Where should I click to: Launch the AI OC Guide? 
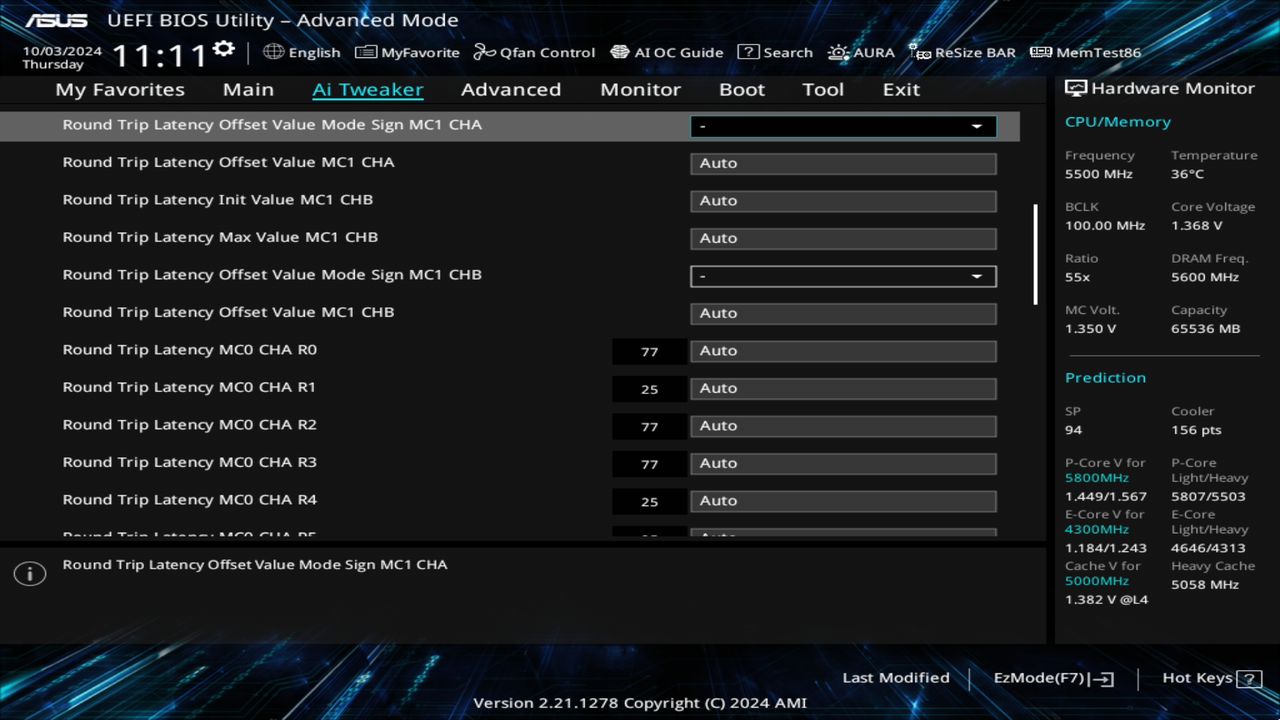click(x=667, y=52)
